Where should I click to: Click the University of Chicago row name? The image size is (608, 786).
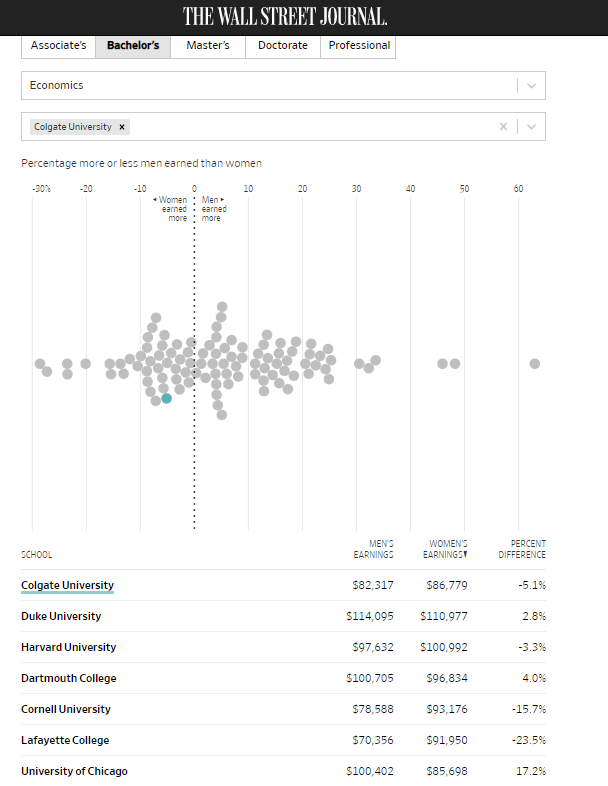coord(74,771)
